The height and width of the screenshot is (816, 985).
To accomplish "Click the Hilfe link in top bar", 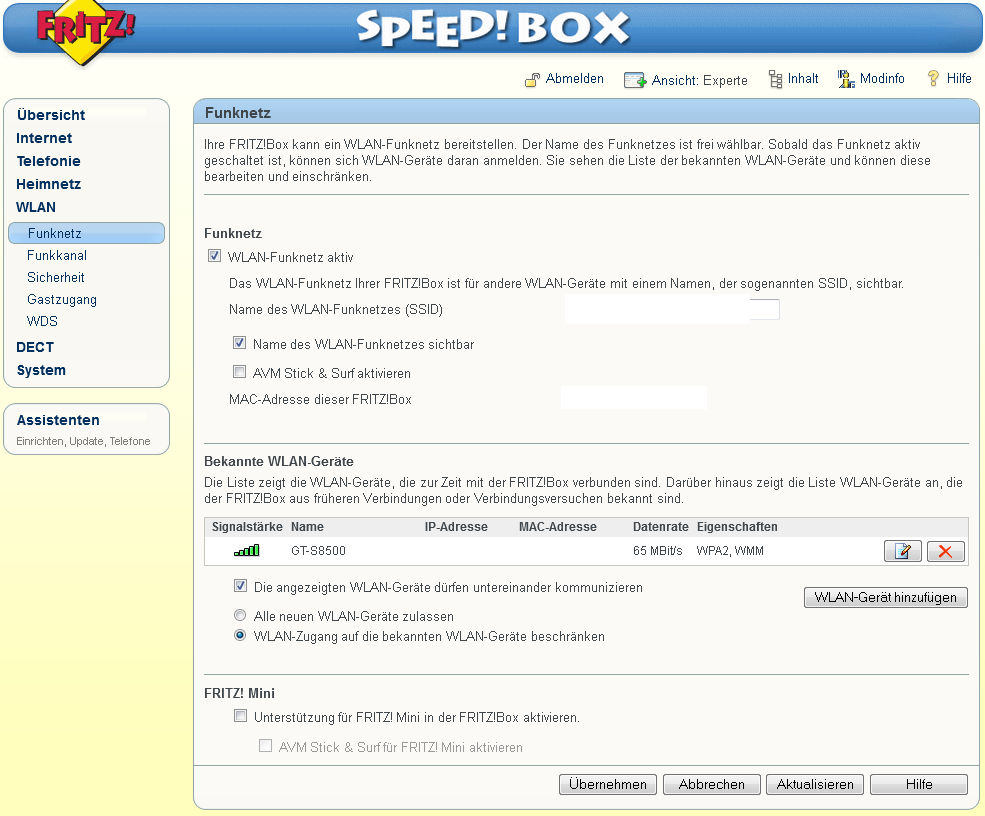I will point(959,79).
